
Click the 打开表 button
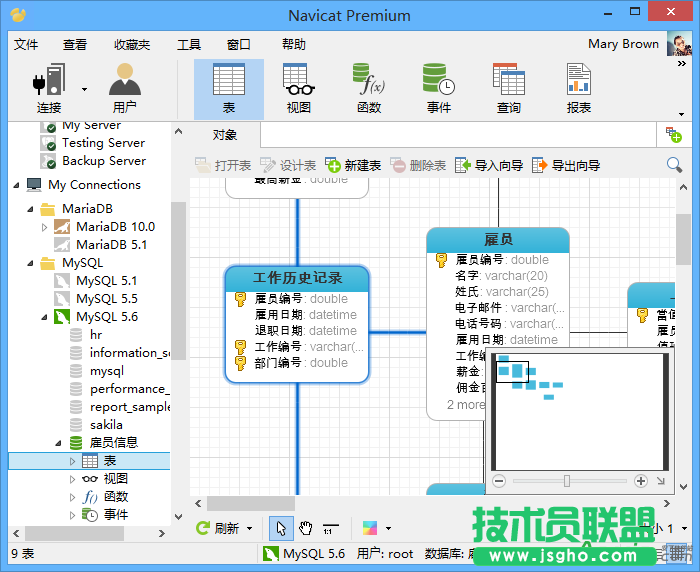[x=223, y=166]
